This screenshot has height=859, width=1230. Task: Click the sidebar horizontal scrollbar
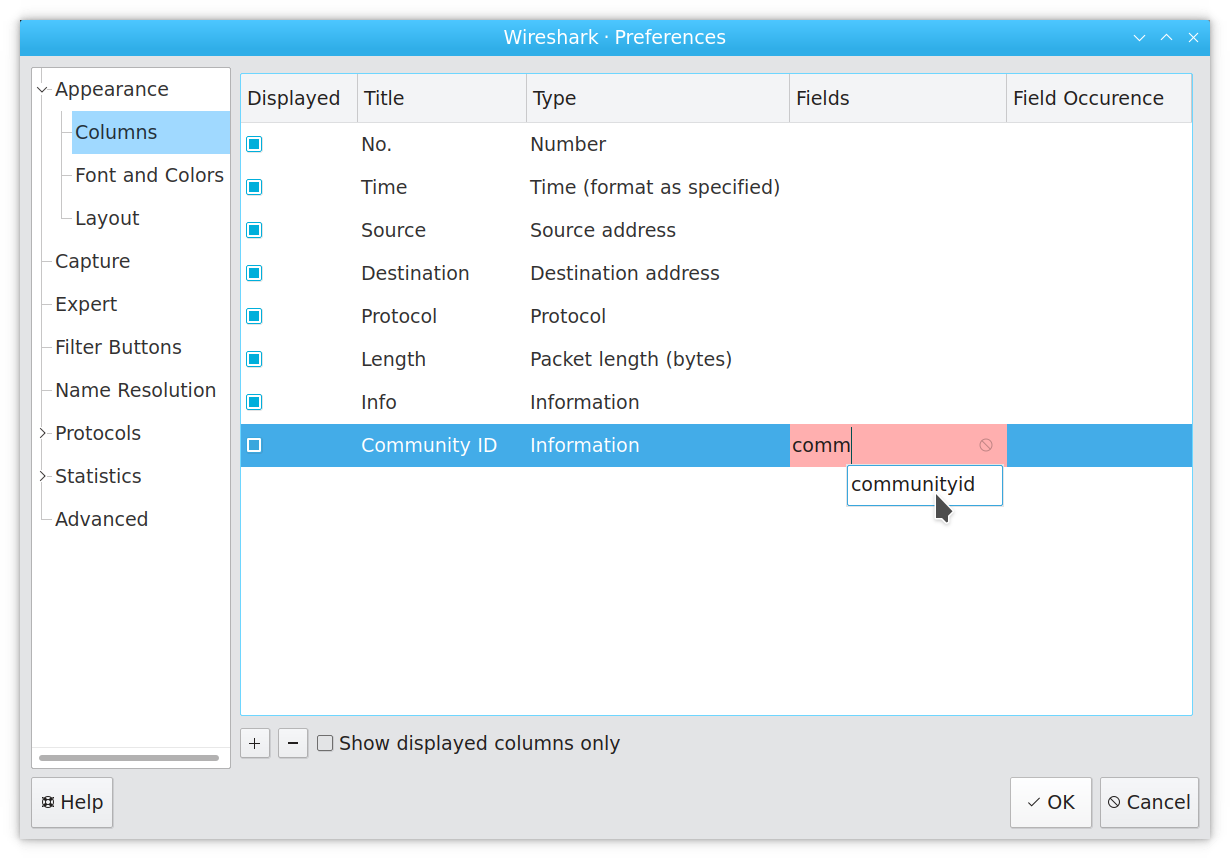coord(130,758)
